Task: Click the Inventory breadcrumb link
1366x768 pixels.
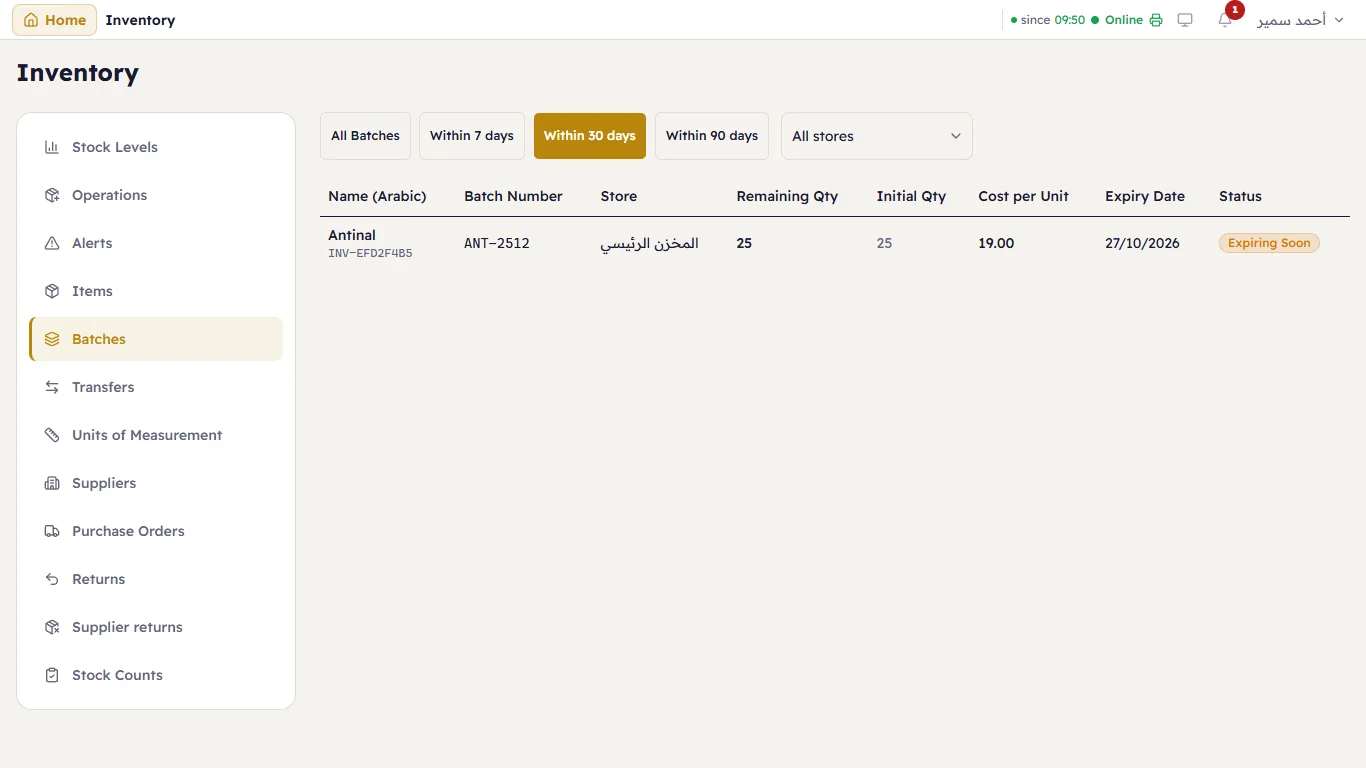Action: click(140, 20)
